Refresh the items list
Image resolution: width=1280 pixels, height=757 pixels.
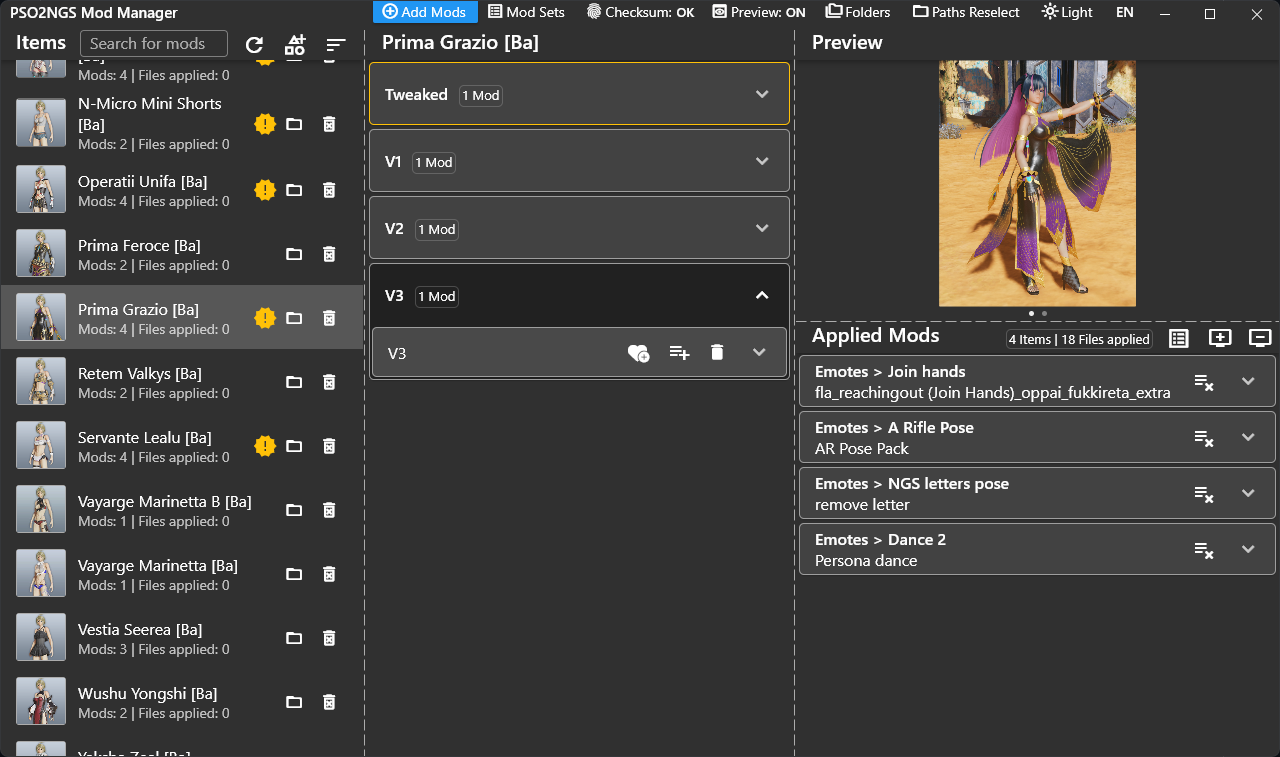(x=255, y=44)
